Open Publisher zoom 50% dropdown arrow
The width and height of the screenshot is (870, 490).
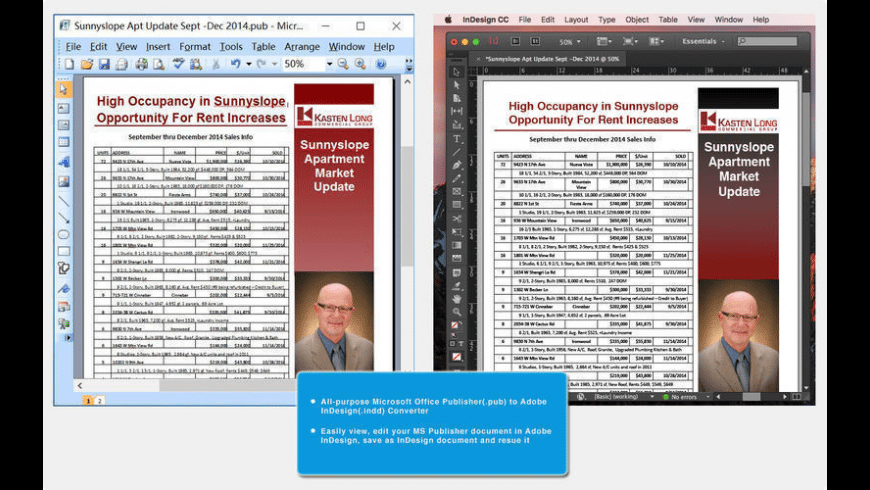coord(329,64)
